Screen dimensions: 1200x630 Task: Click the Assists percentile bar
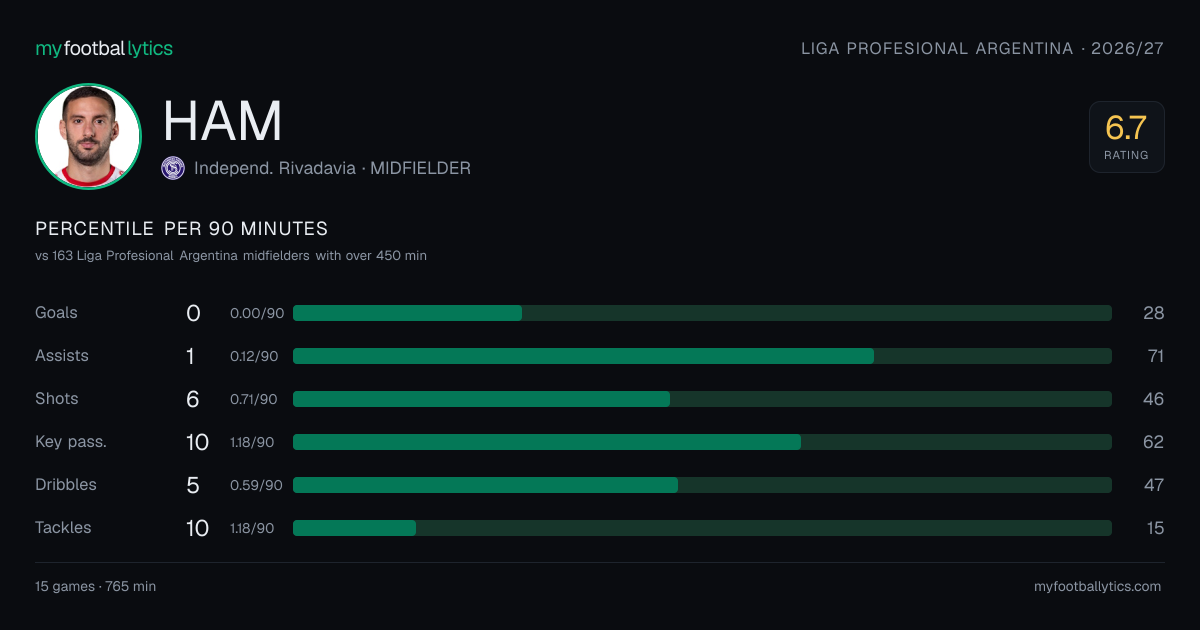[702, 356]
